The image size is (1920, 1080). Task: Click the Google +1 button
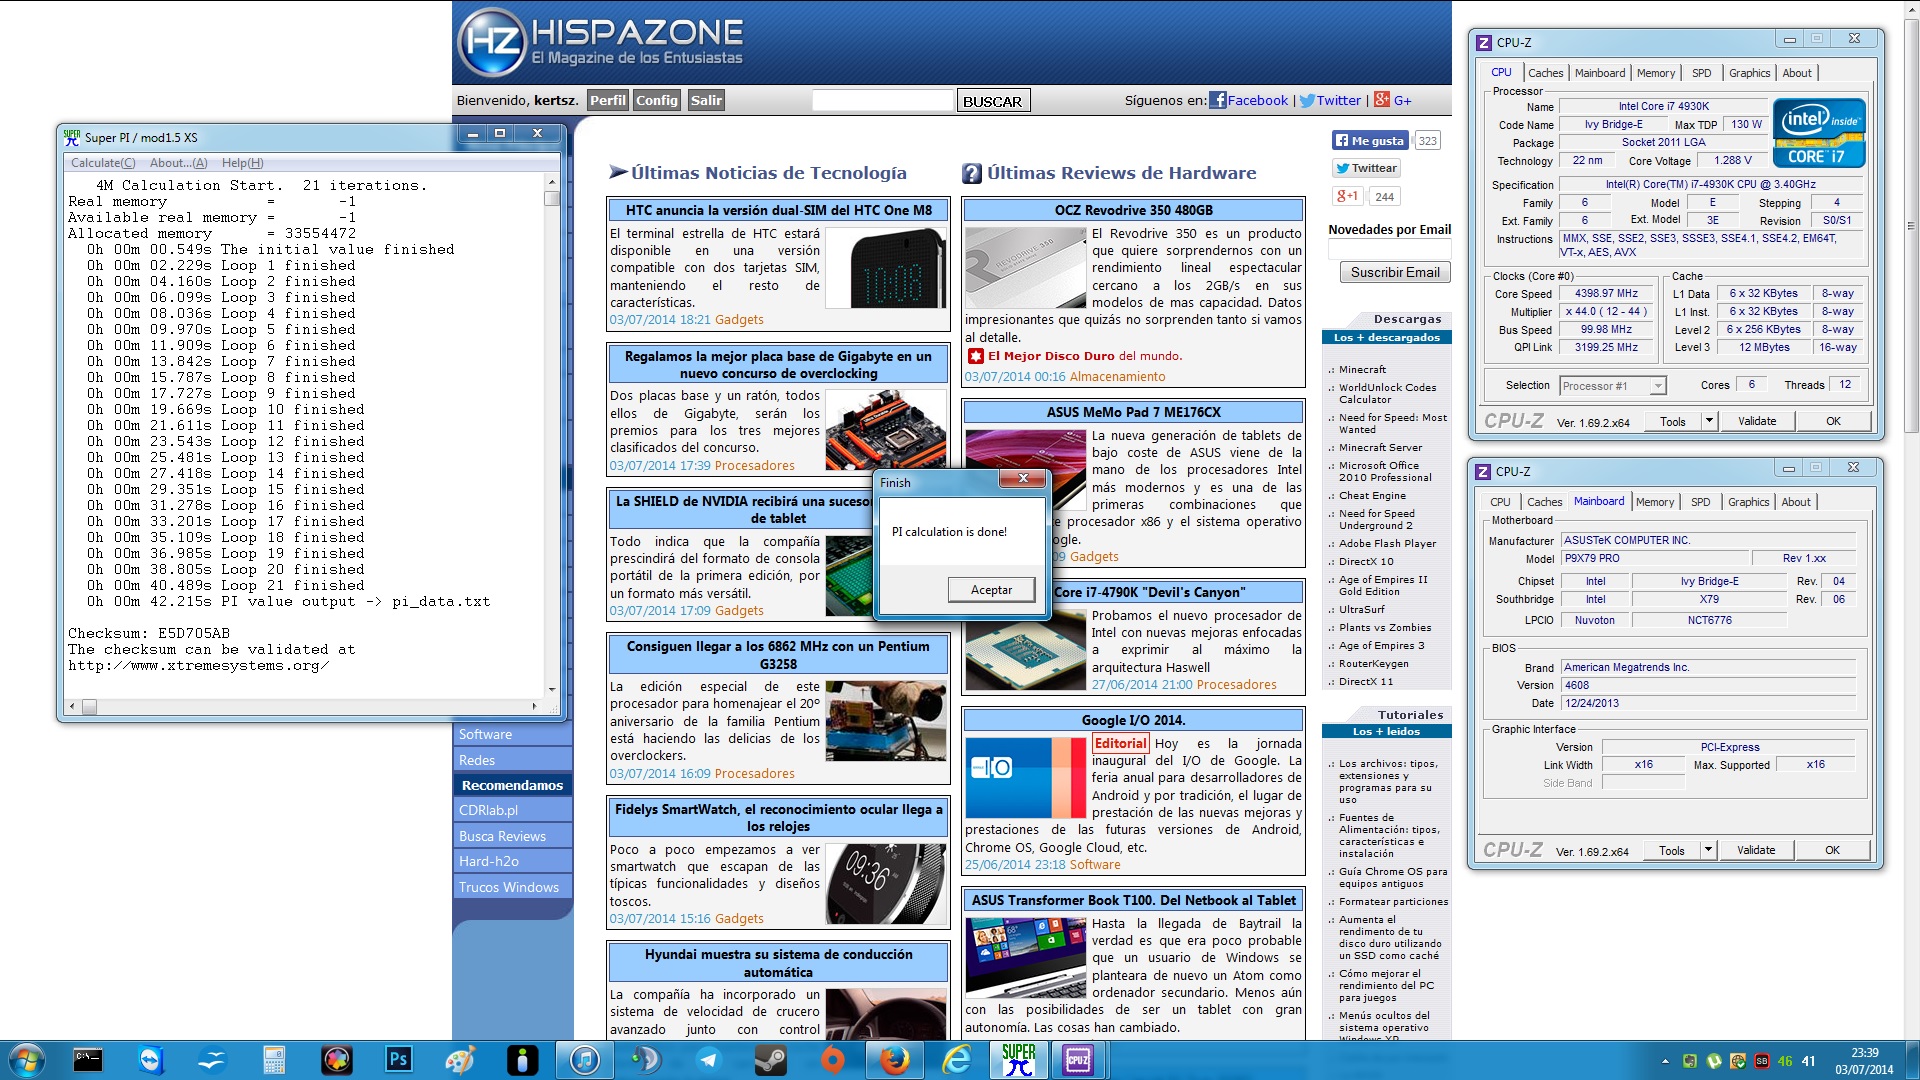1347,196
